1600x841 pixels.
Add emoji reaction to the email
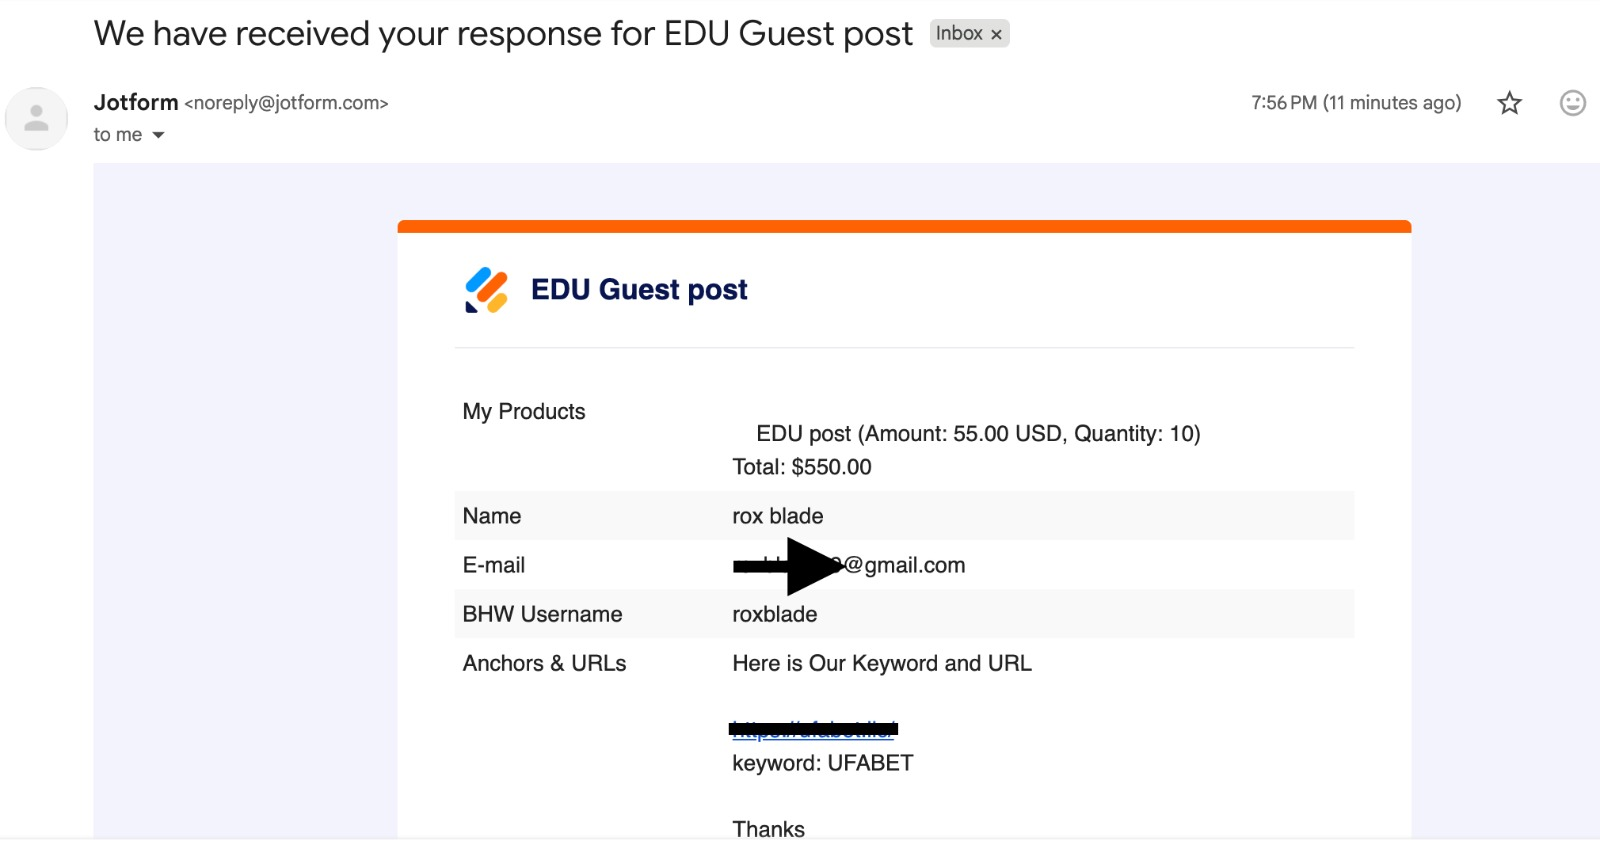(x=1572, y=103)
